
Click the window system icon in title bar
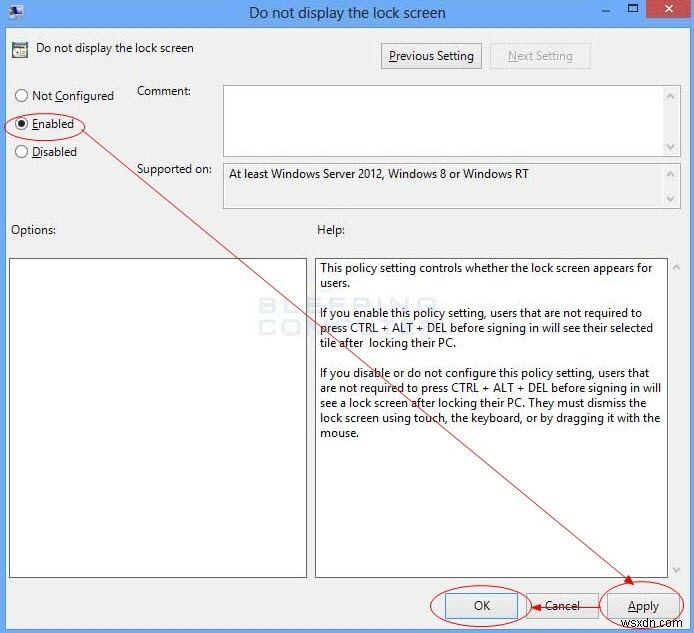[x=15, y=12]
